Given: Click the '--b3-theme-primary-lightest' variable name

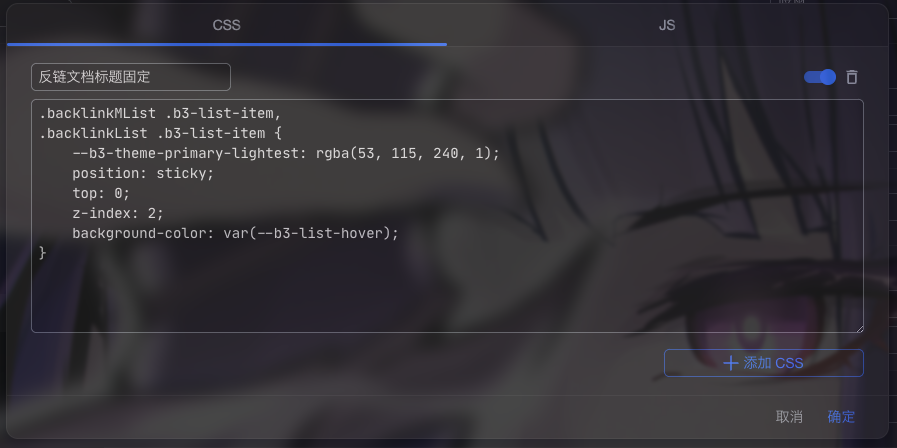Looking at the screenshot, I should pyautogui.click(x=186, y=153).
